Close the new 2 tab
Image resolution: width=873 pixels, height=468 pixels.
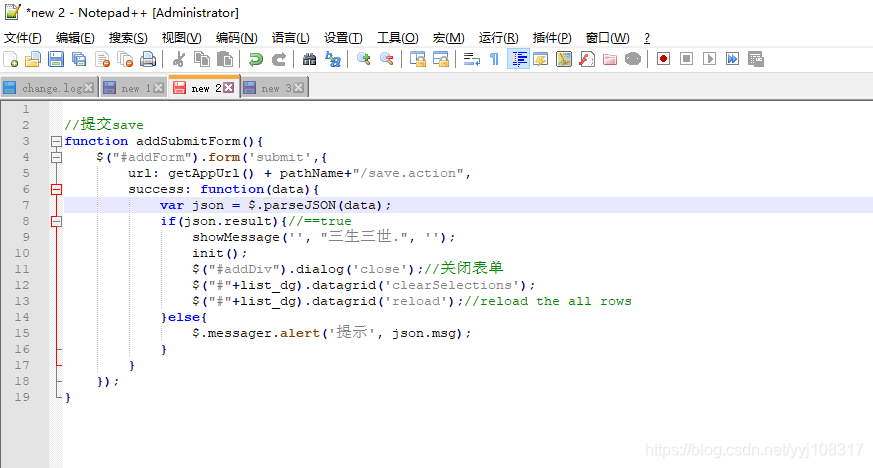tap(228, 88)
